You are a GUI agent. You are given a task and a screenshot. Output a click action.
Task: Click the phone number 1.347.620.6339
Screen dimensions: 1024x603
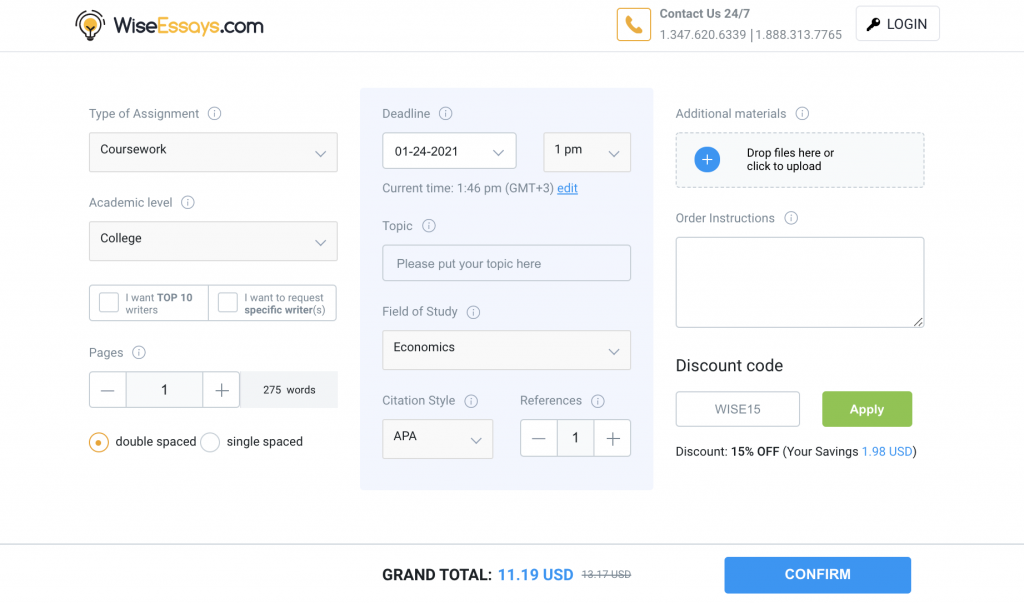(703, 35)
